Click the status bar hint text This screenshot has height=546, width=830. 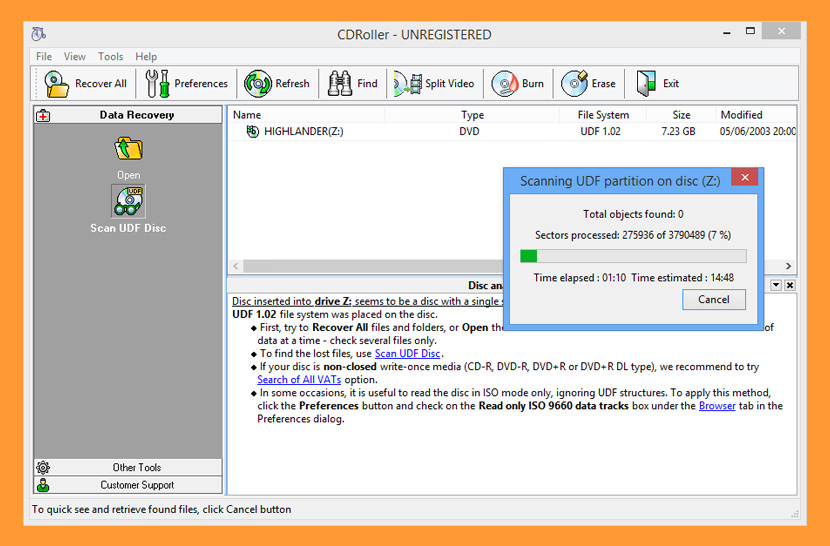pyautogui.click(x=161, y=509)
